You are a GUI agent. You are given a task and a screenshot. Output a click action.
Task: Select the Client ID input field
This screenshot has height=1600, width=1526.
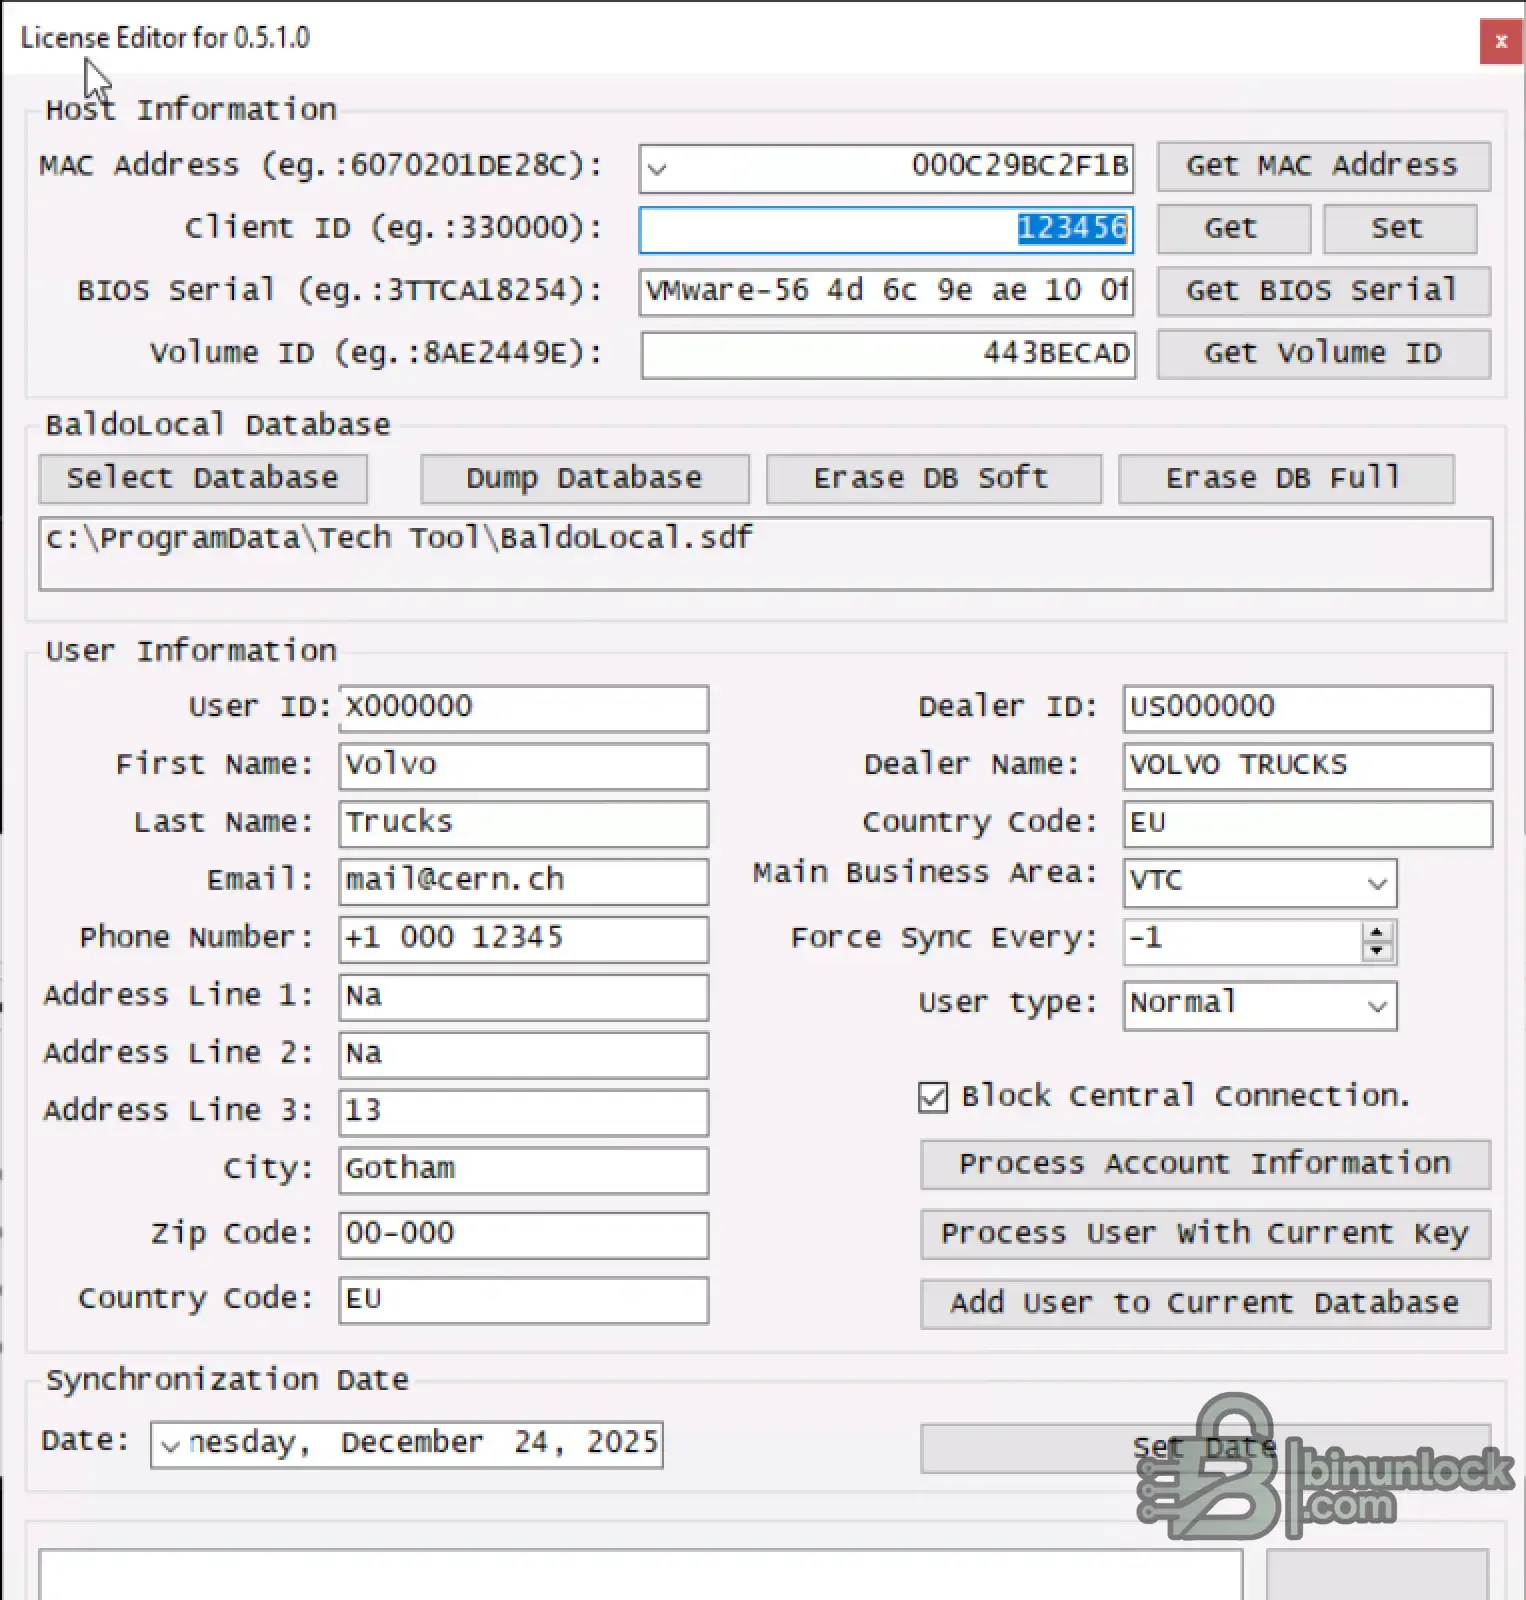tap(886, 230)
